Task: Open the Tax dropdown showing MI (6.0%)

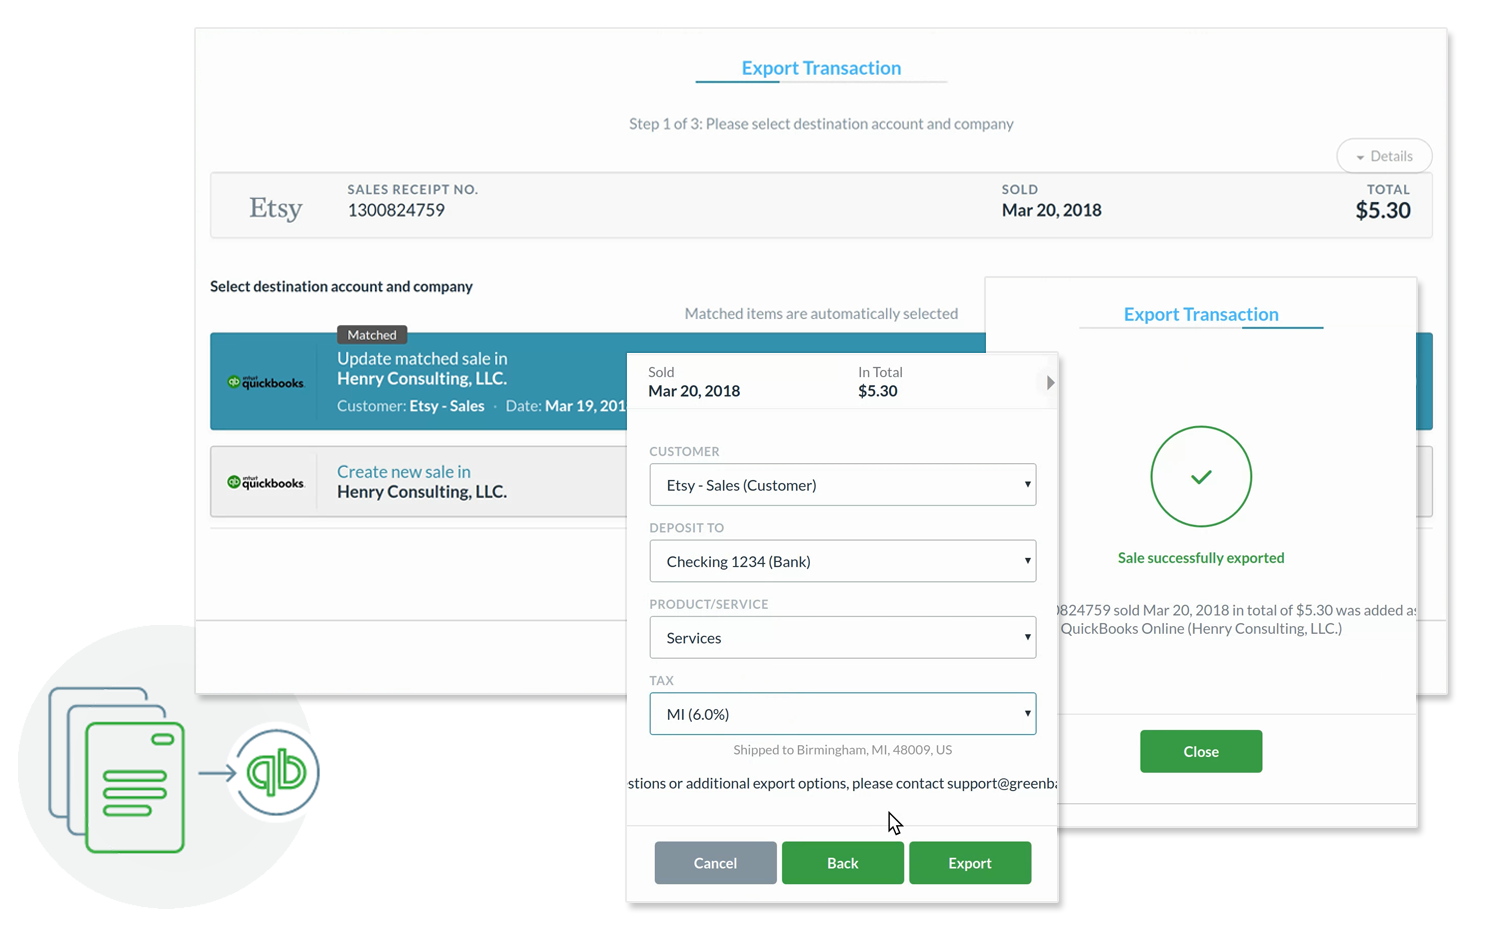Action: (x=842, y=714)
